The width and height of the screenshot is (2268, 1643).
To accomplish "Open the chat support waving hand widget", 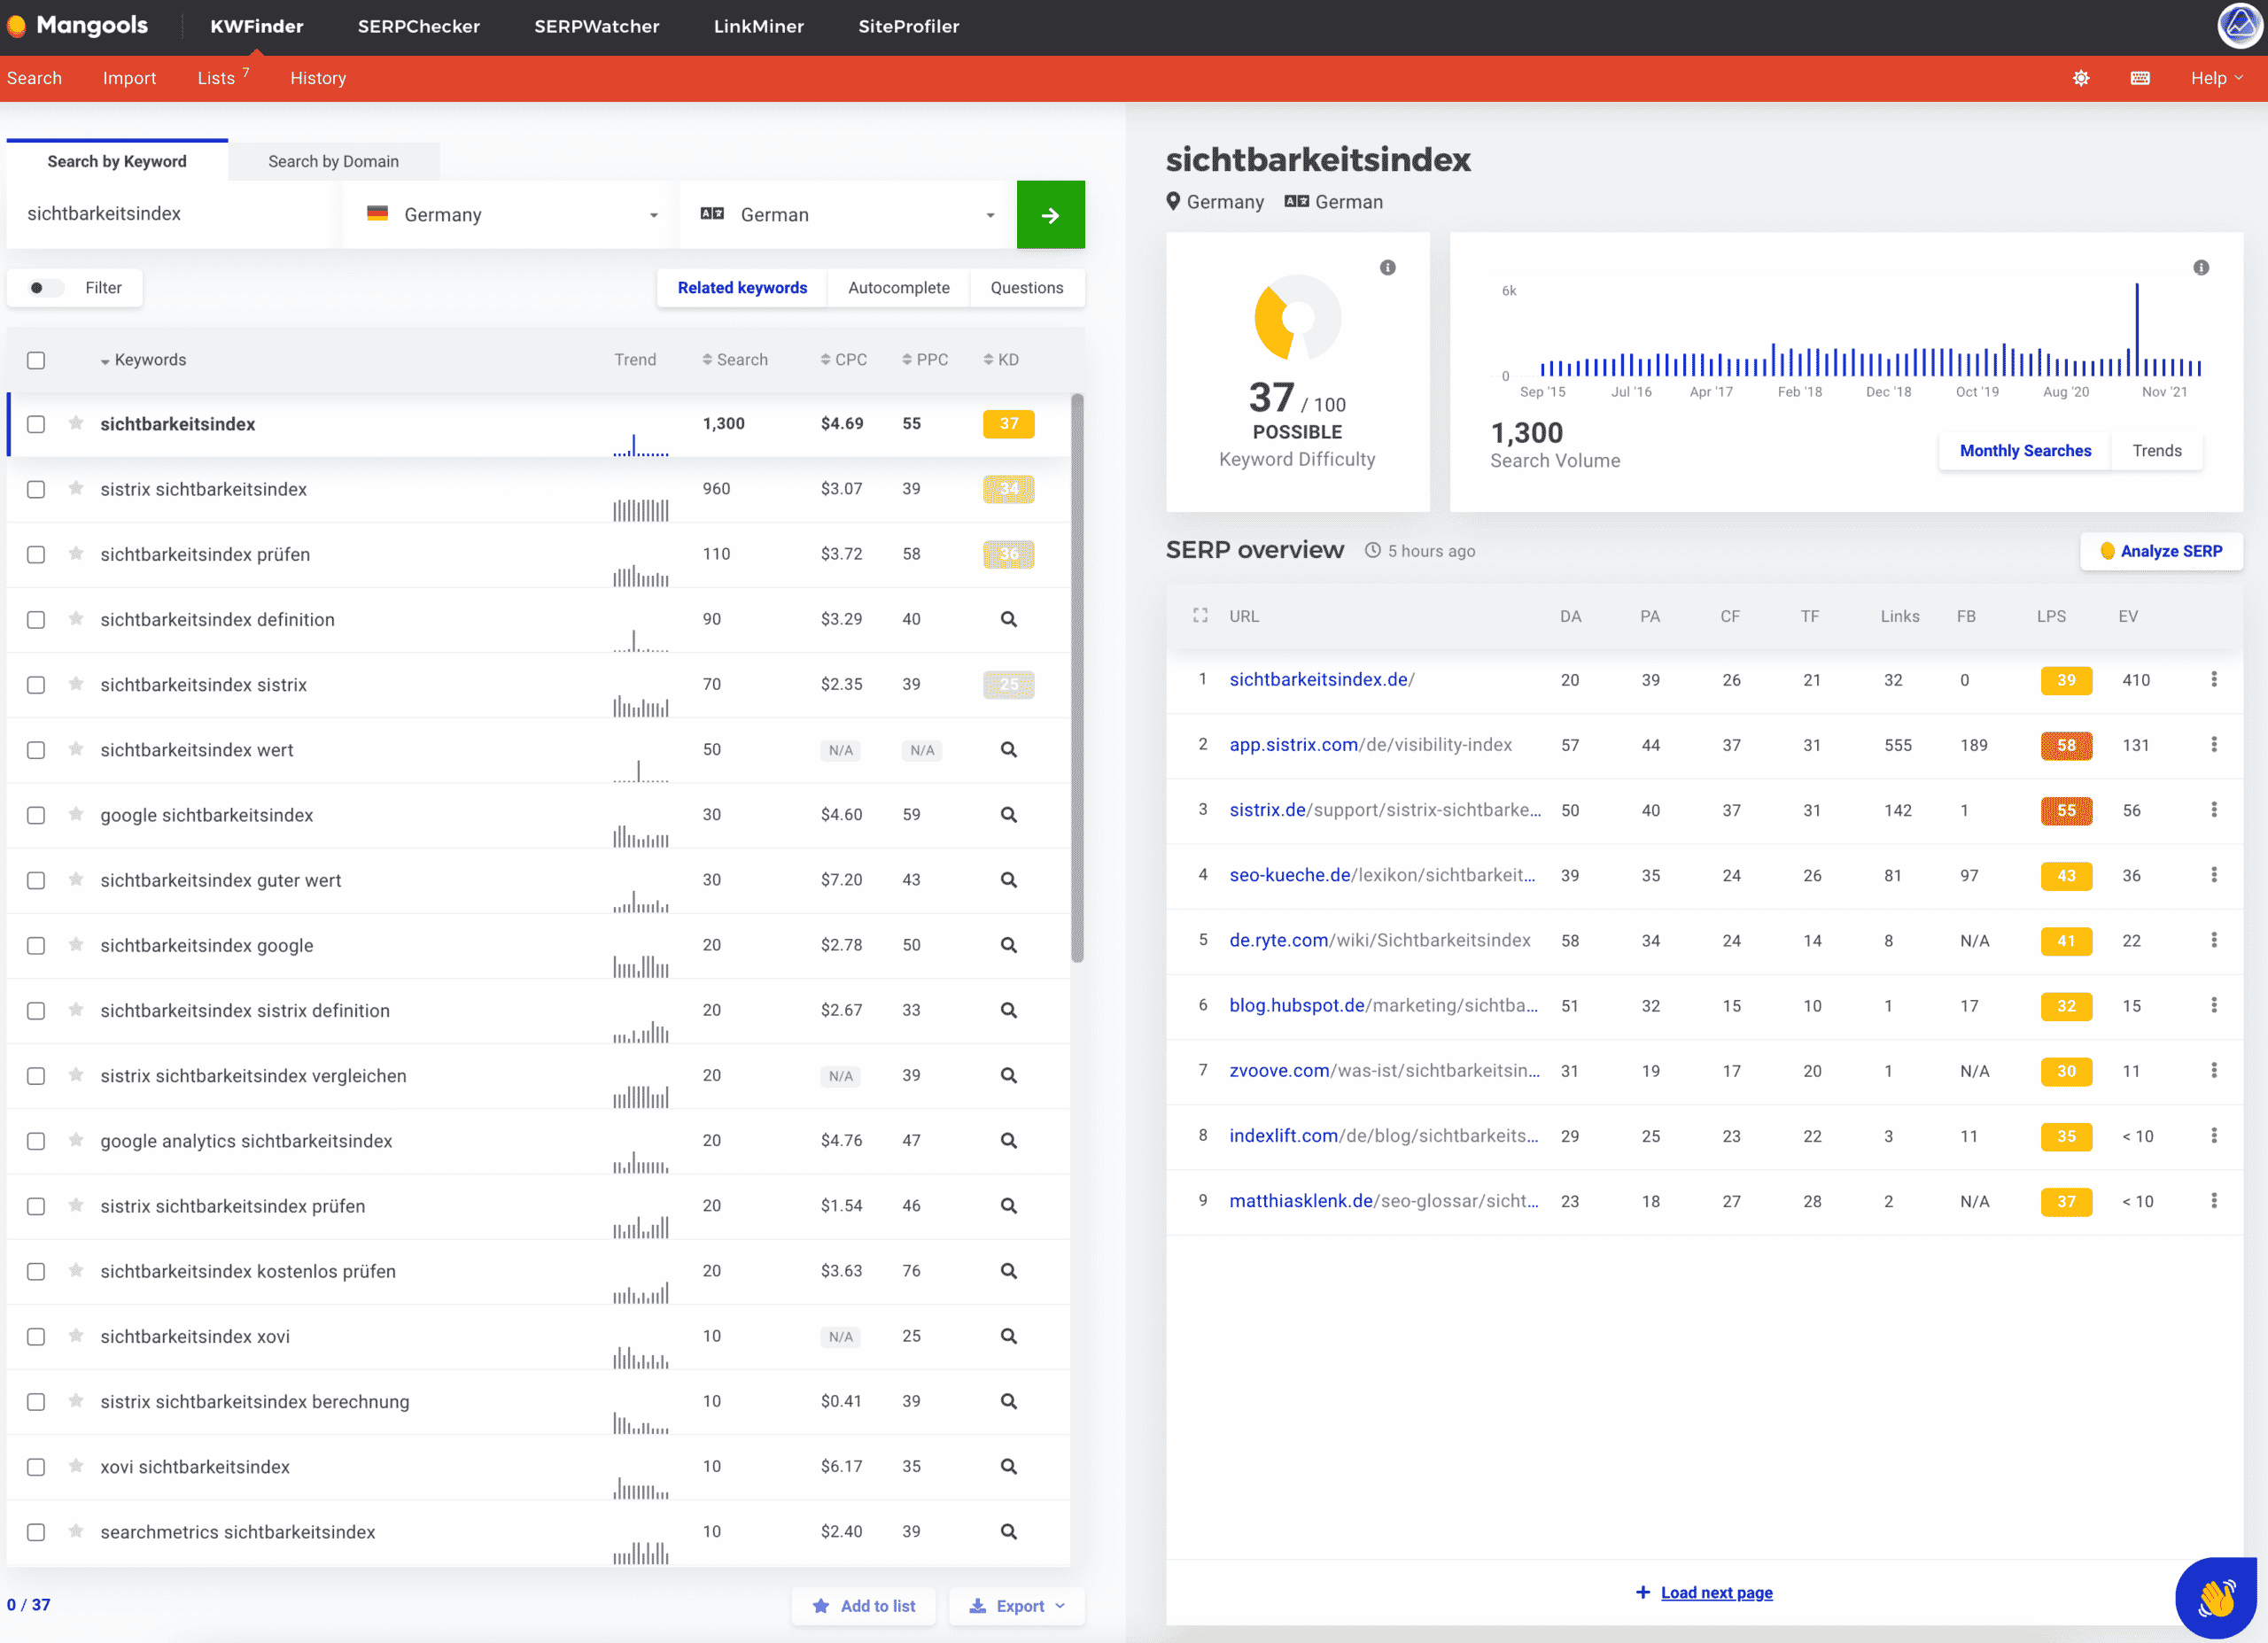I will click(2216, 1597).
